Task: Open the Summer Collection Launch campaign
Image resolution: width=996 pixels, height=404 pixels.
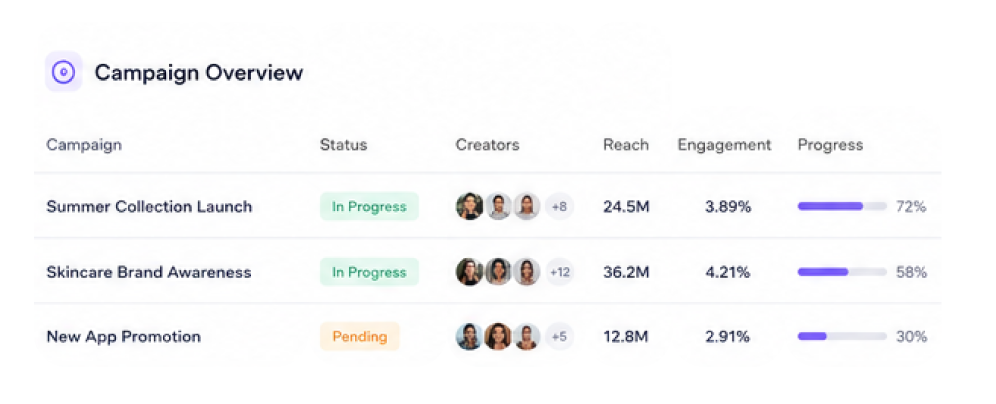Action: pyautogui.click(x=149, y=206)
